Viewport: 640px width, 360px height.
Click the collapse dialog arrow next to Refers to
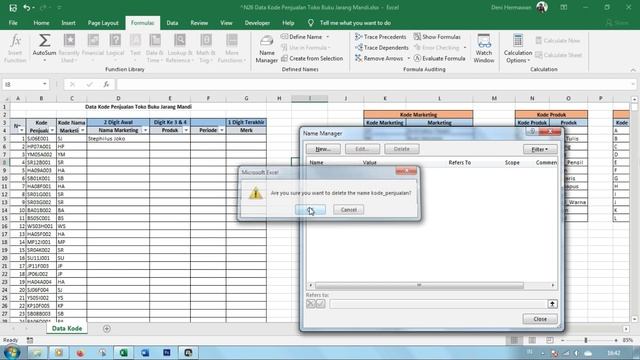point(552,304)
